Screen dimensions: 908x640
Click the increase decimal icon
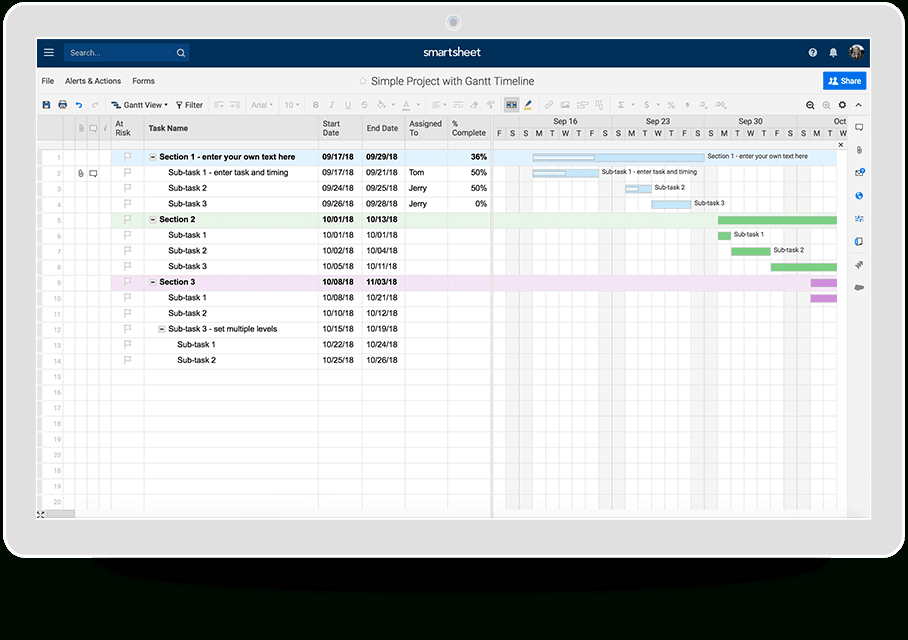(x=720, y=105)
